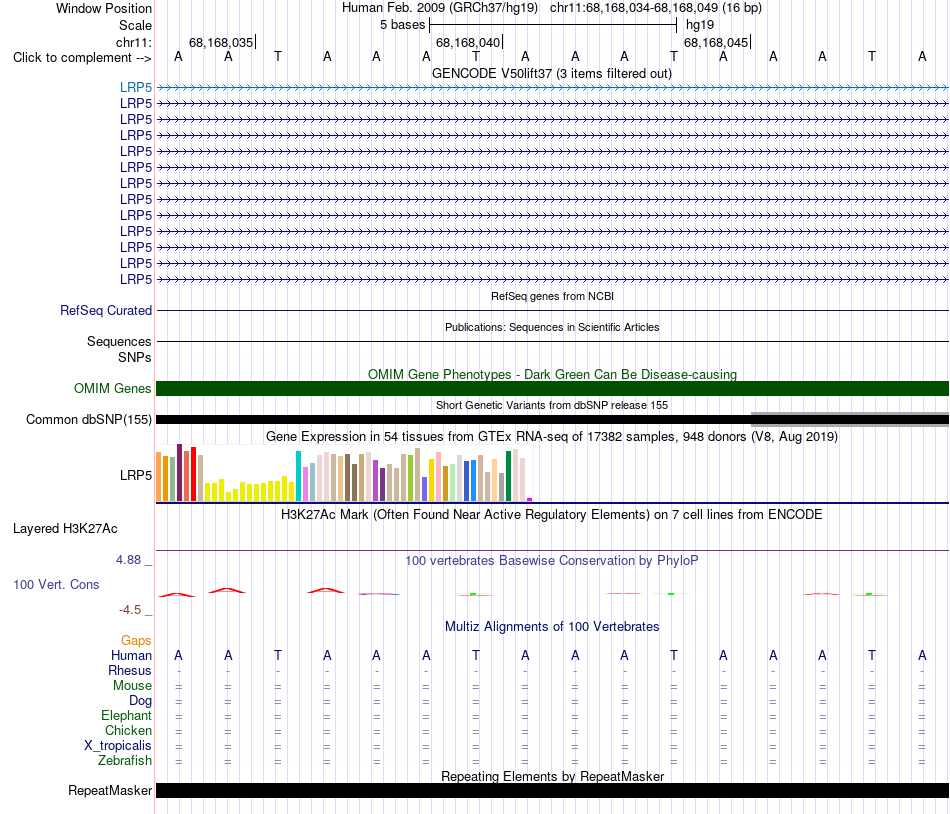Click the chr11:68,168,034-68,168,049 (16 bp) position text
The width and height of the screenshot is (950, 814).
tap(656, 8)
